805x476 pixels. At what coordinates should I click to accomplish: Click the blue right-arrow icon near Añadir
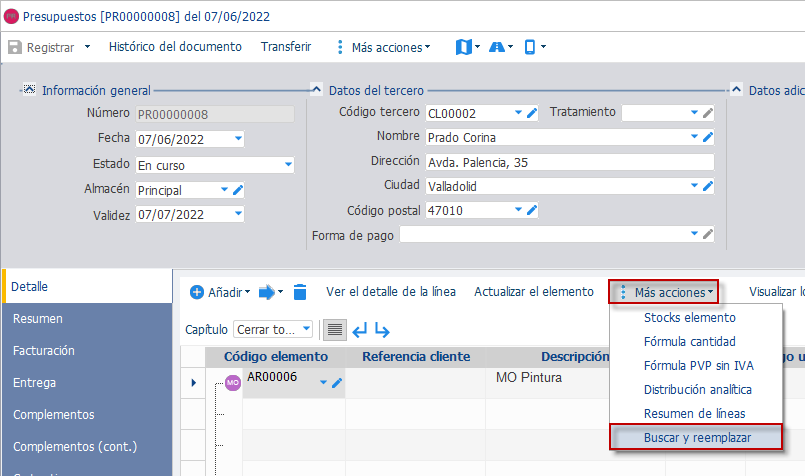[266, 292]
